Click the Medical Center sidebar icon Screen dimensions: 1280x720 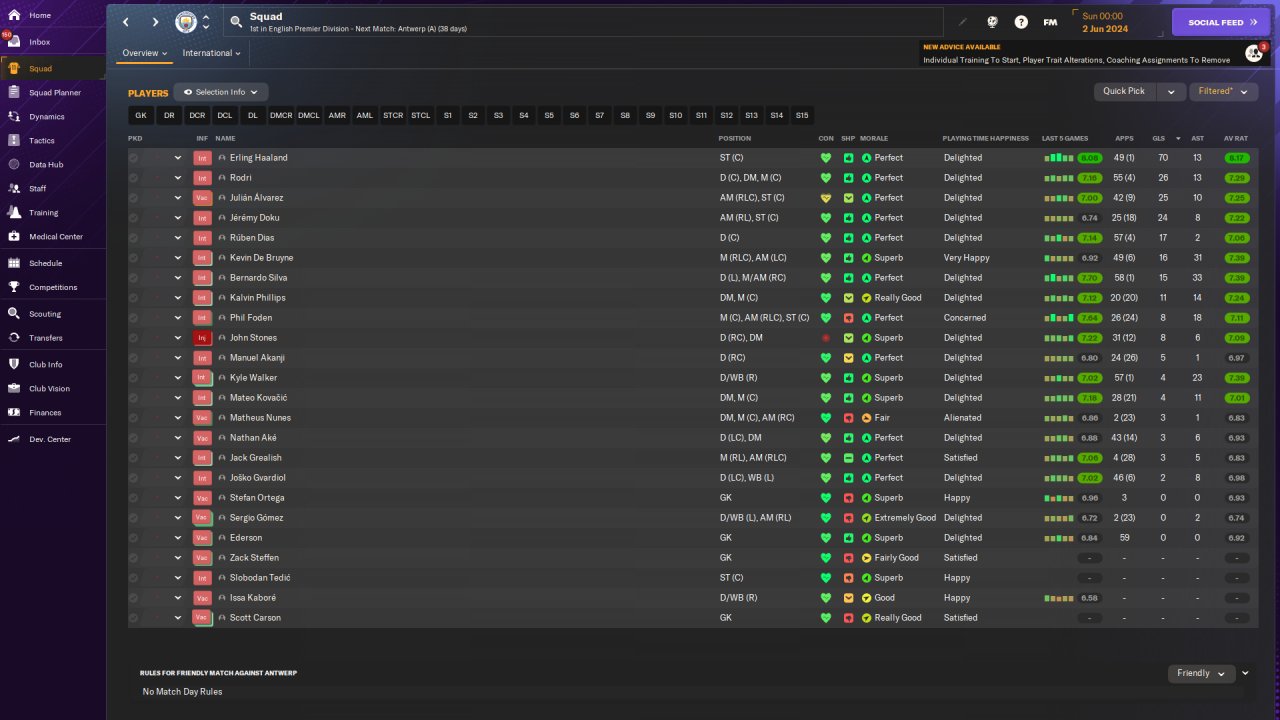click(x=14, y=236)
